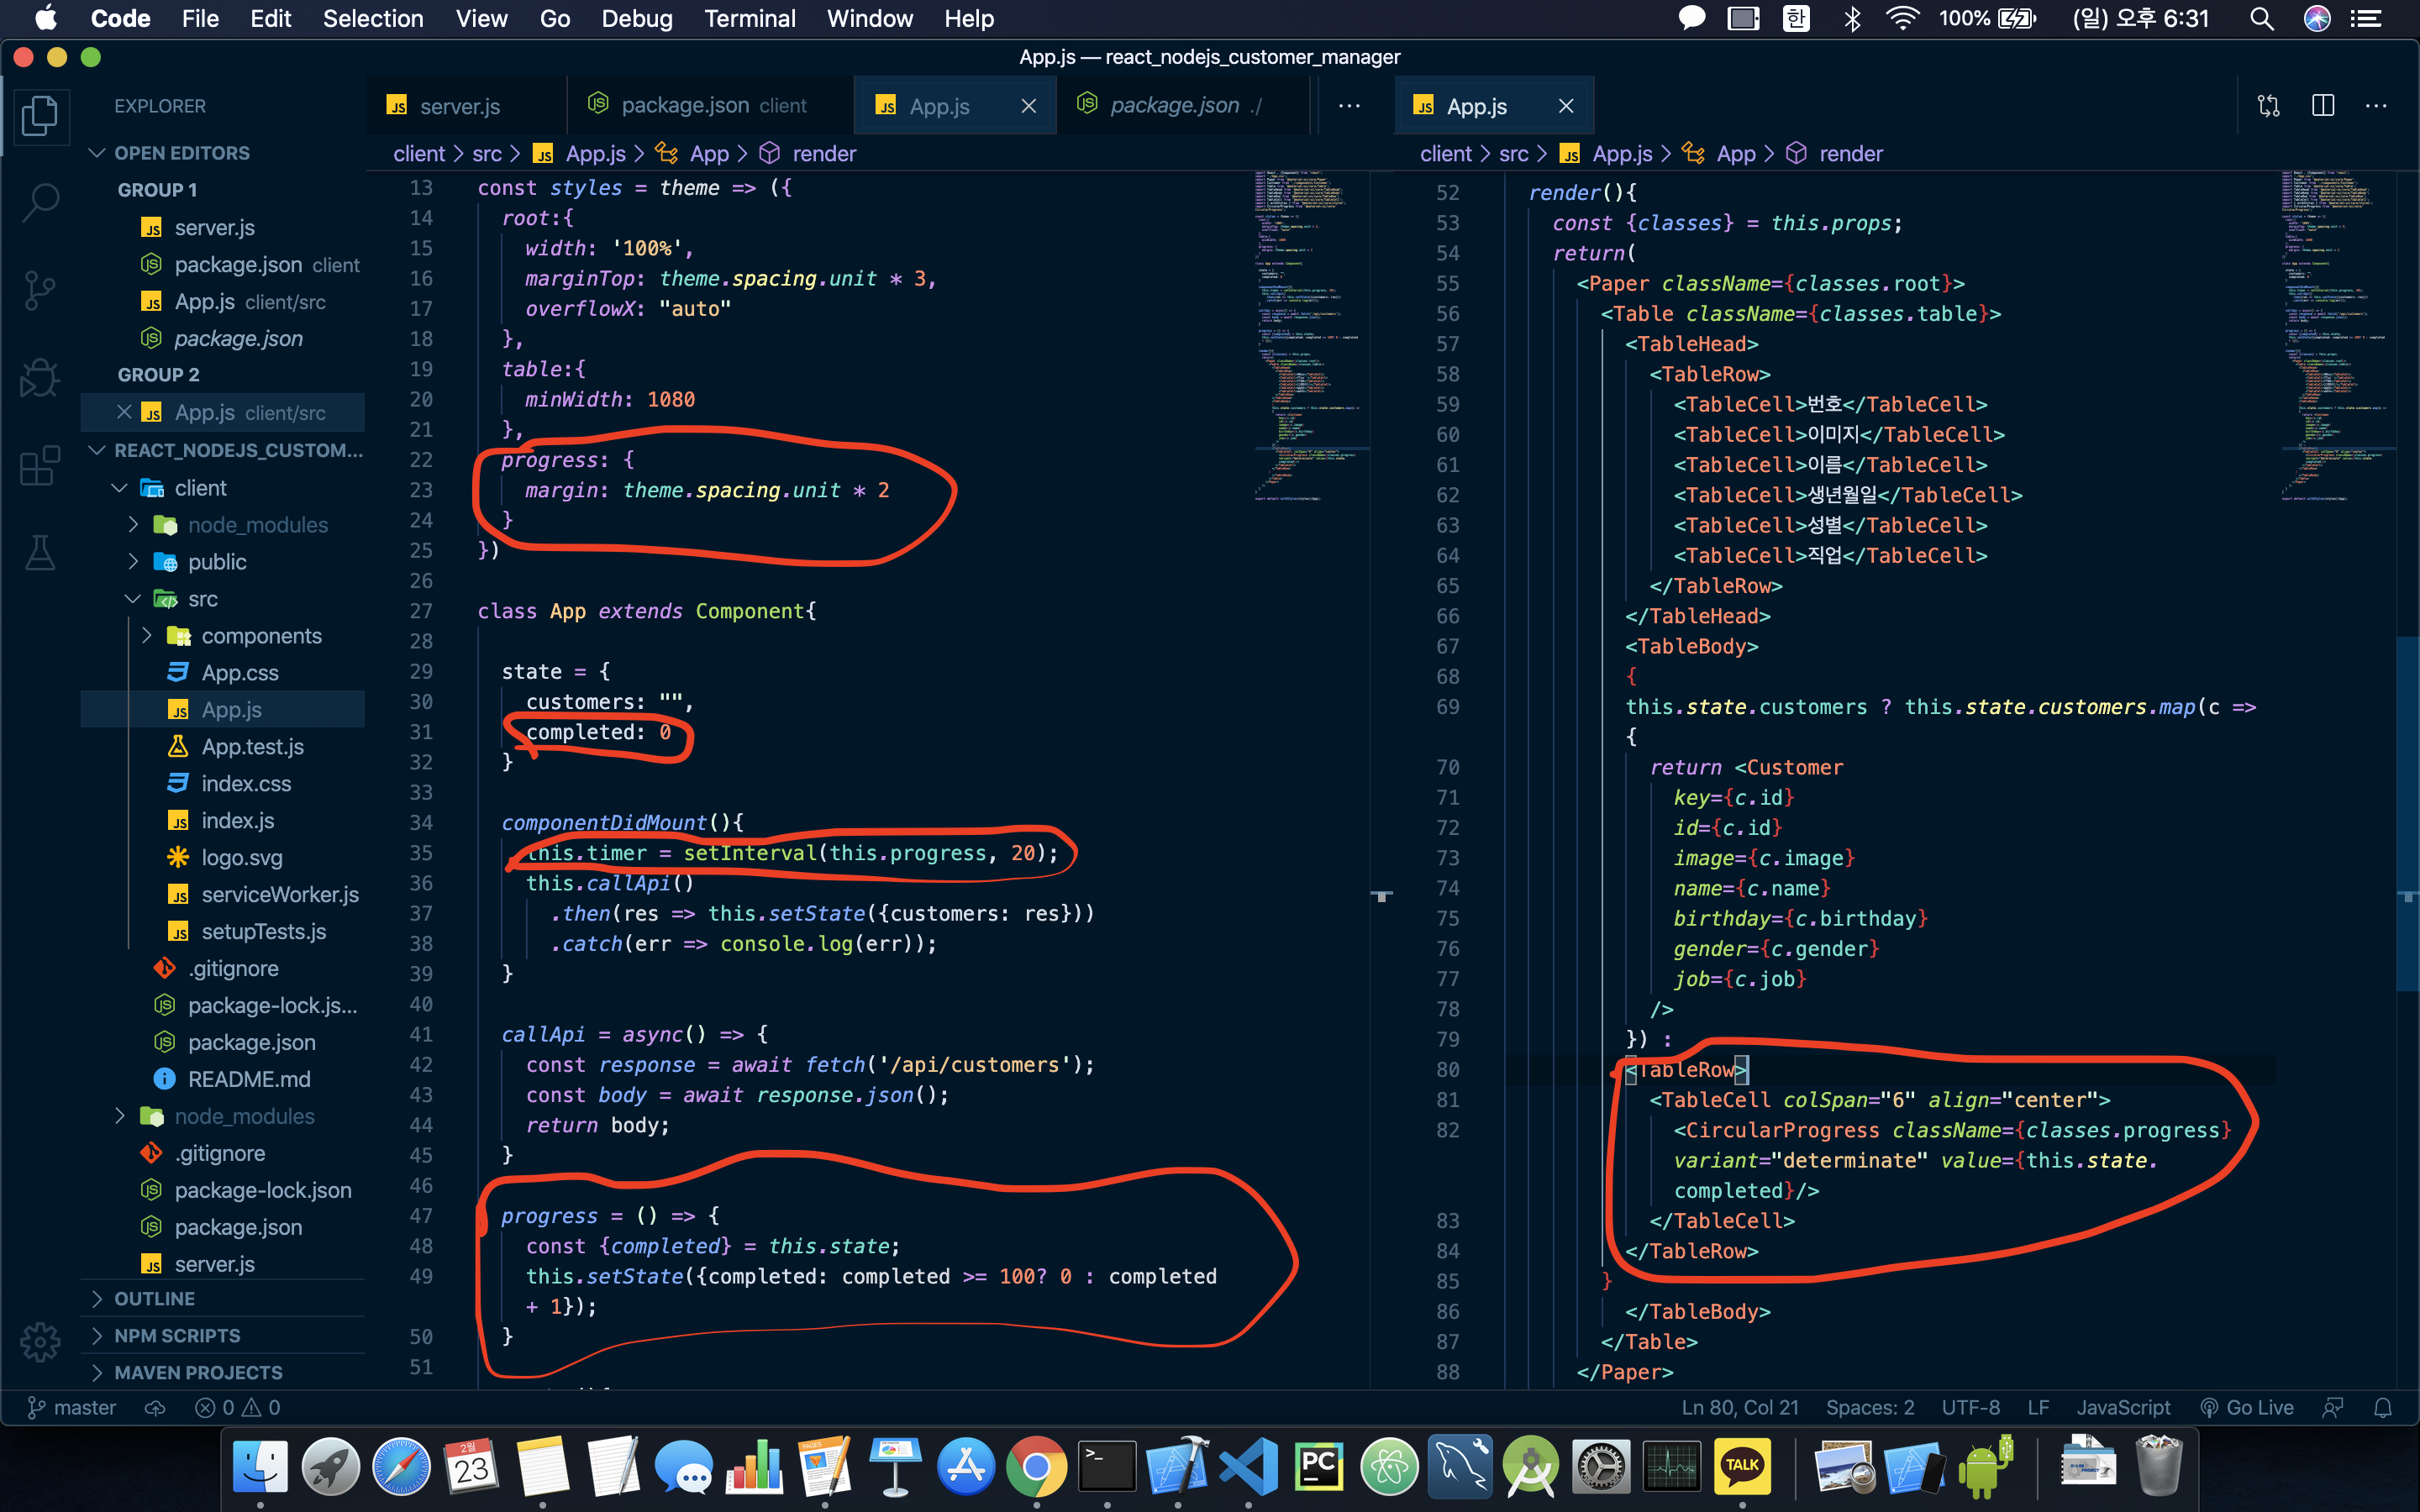Click the errors and warnings status indicator
This screenshot has width=2420, height=1512.
coord(238,1408)
